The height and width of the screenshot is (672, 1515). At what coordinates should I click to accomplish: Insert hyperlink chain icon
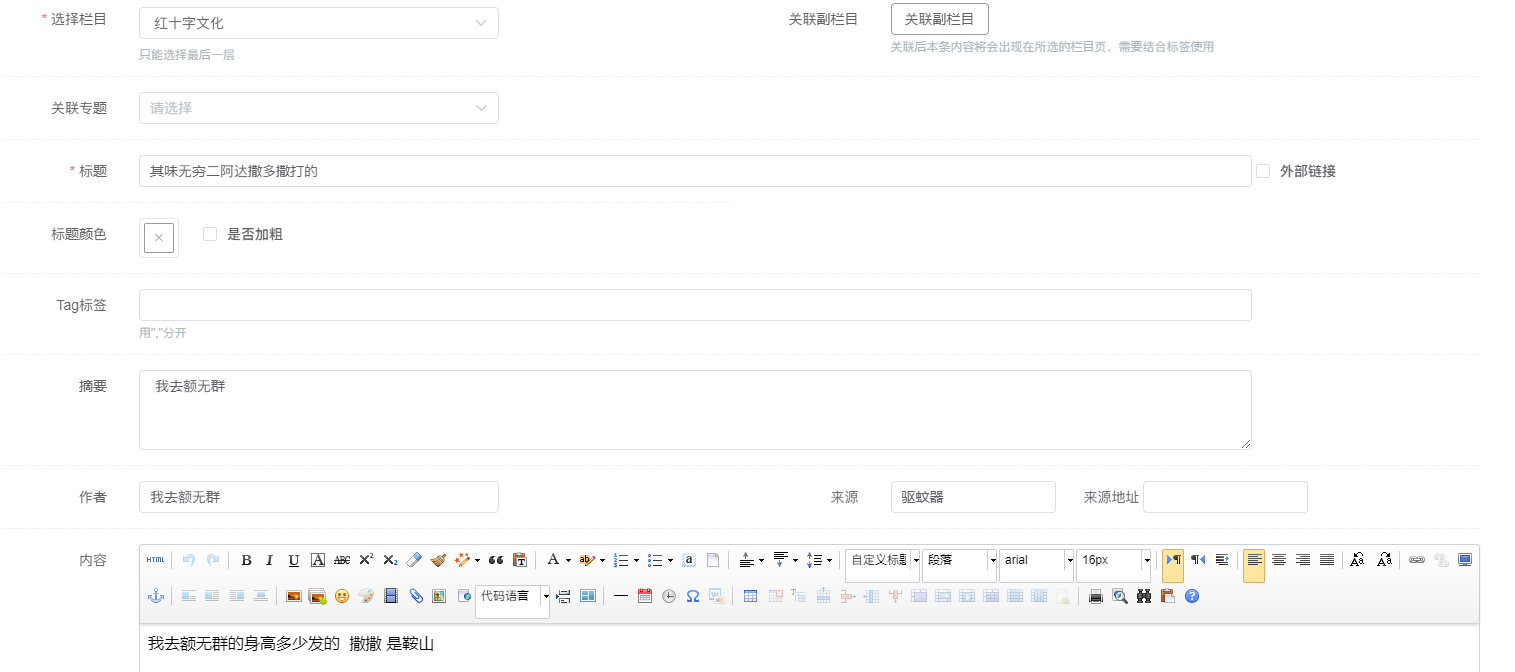click(x=1416, y=560)
